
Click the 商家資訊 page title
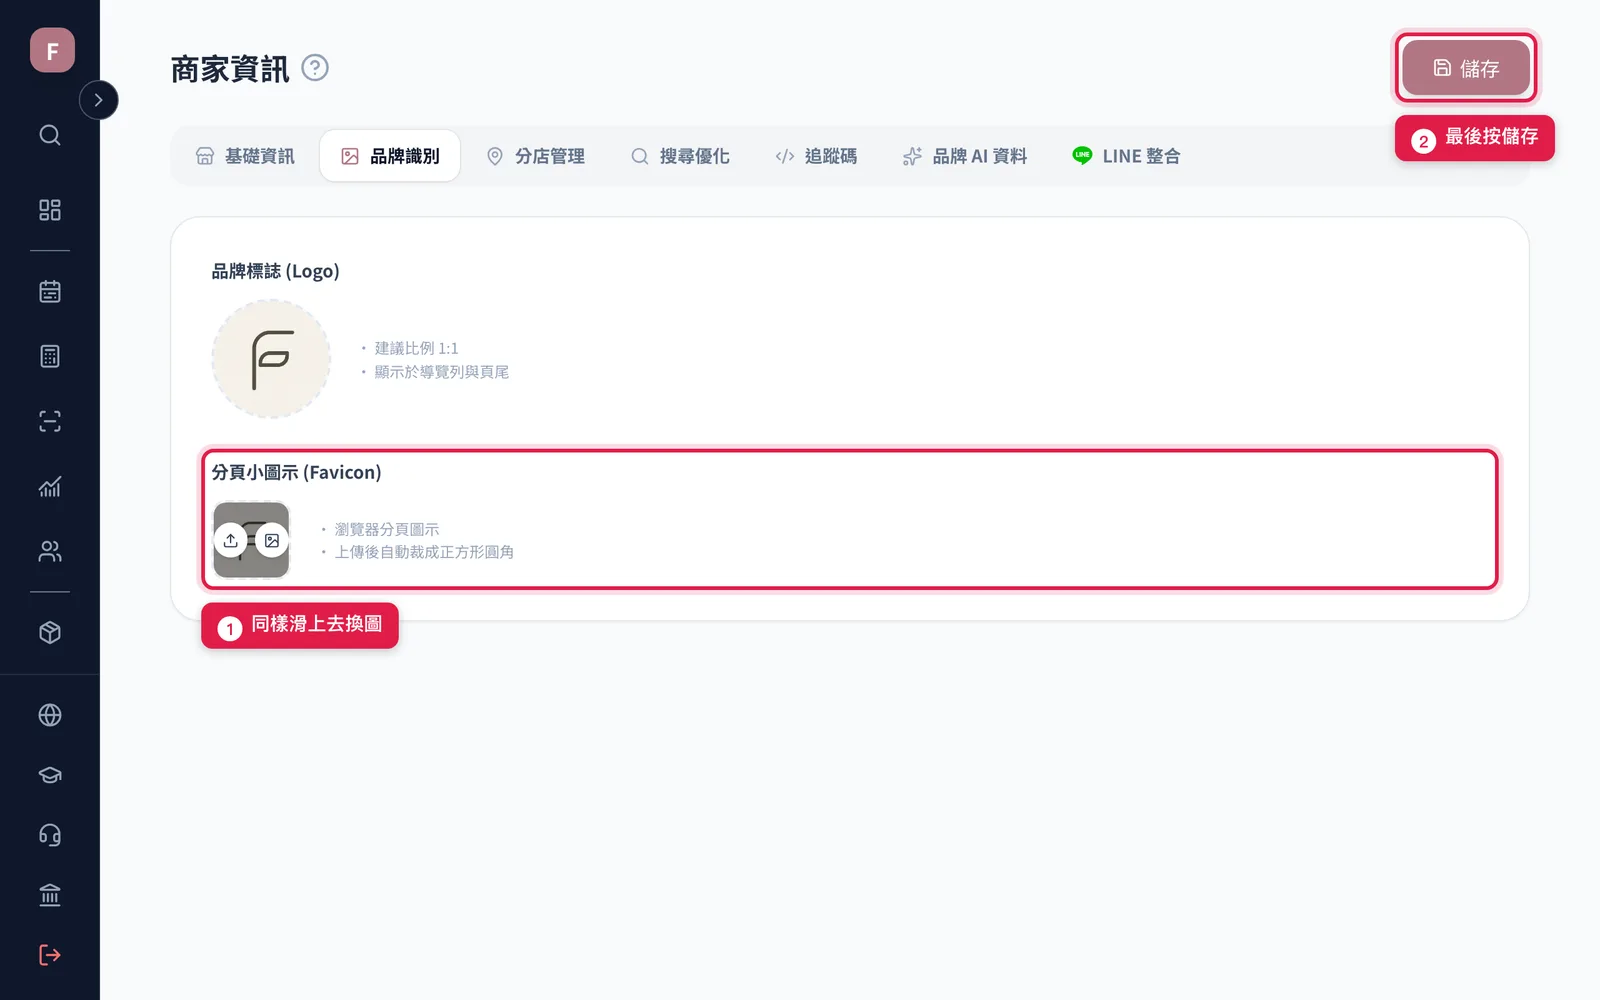click(230, 69)
